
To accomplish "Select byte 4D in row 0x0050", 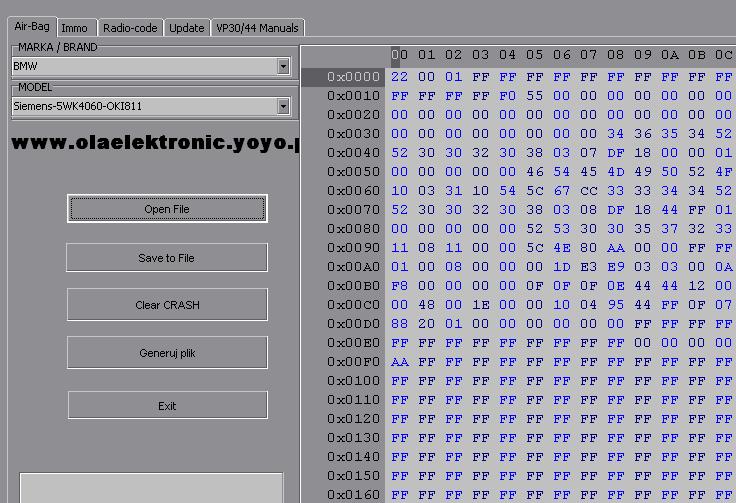I will click(x=616, y=172).
